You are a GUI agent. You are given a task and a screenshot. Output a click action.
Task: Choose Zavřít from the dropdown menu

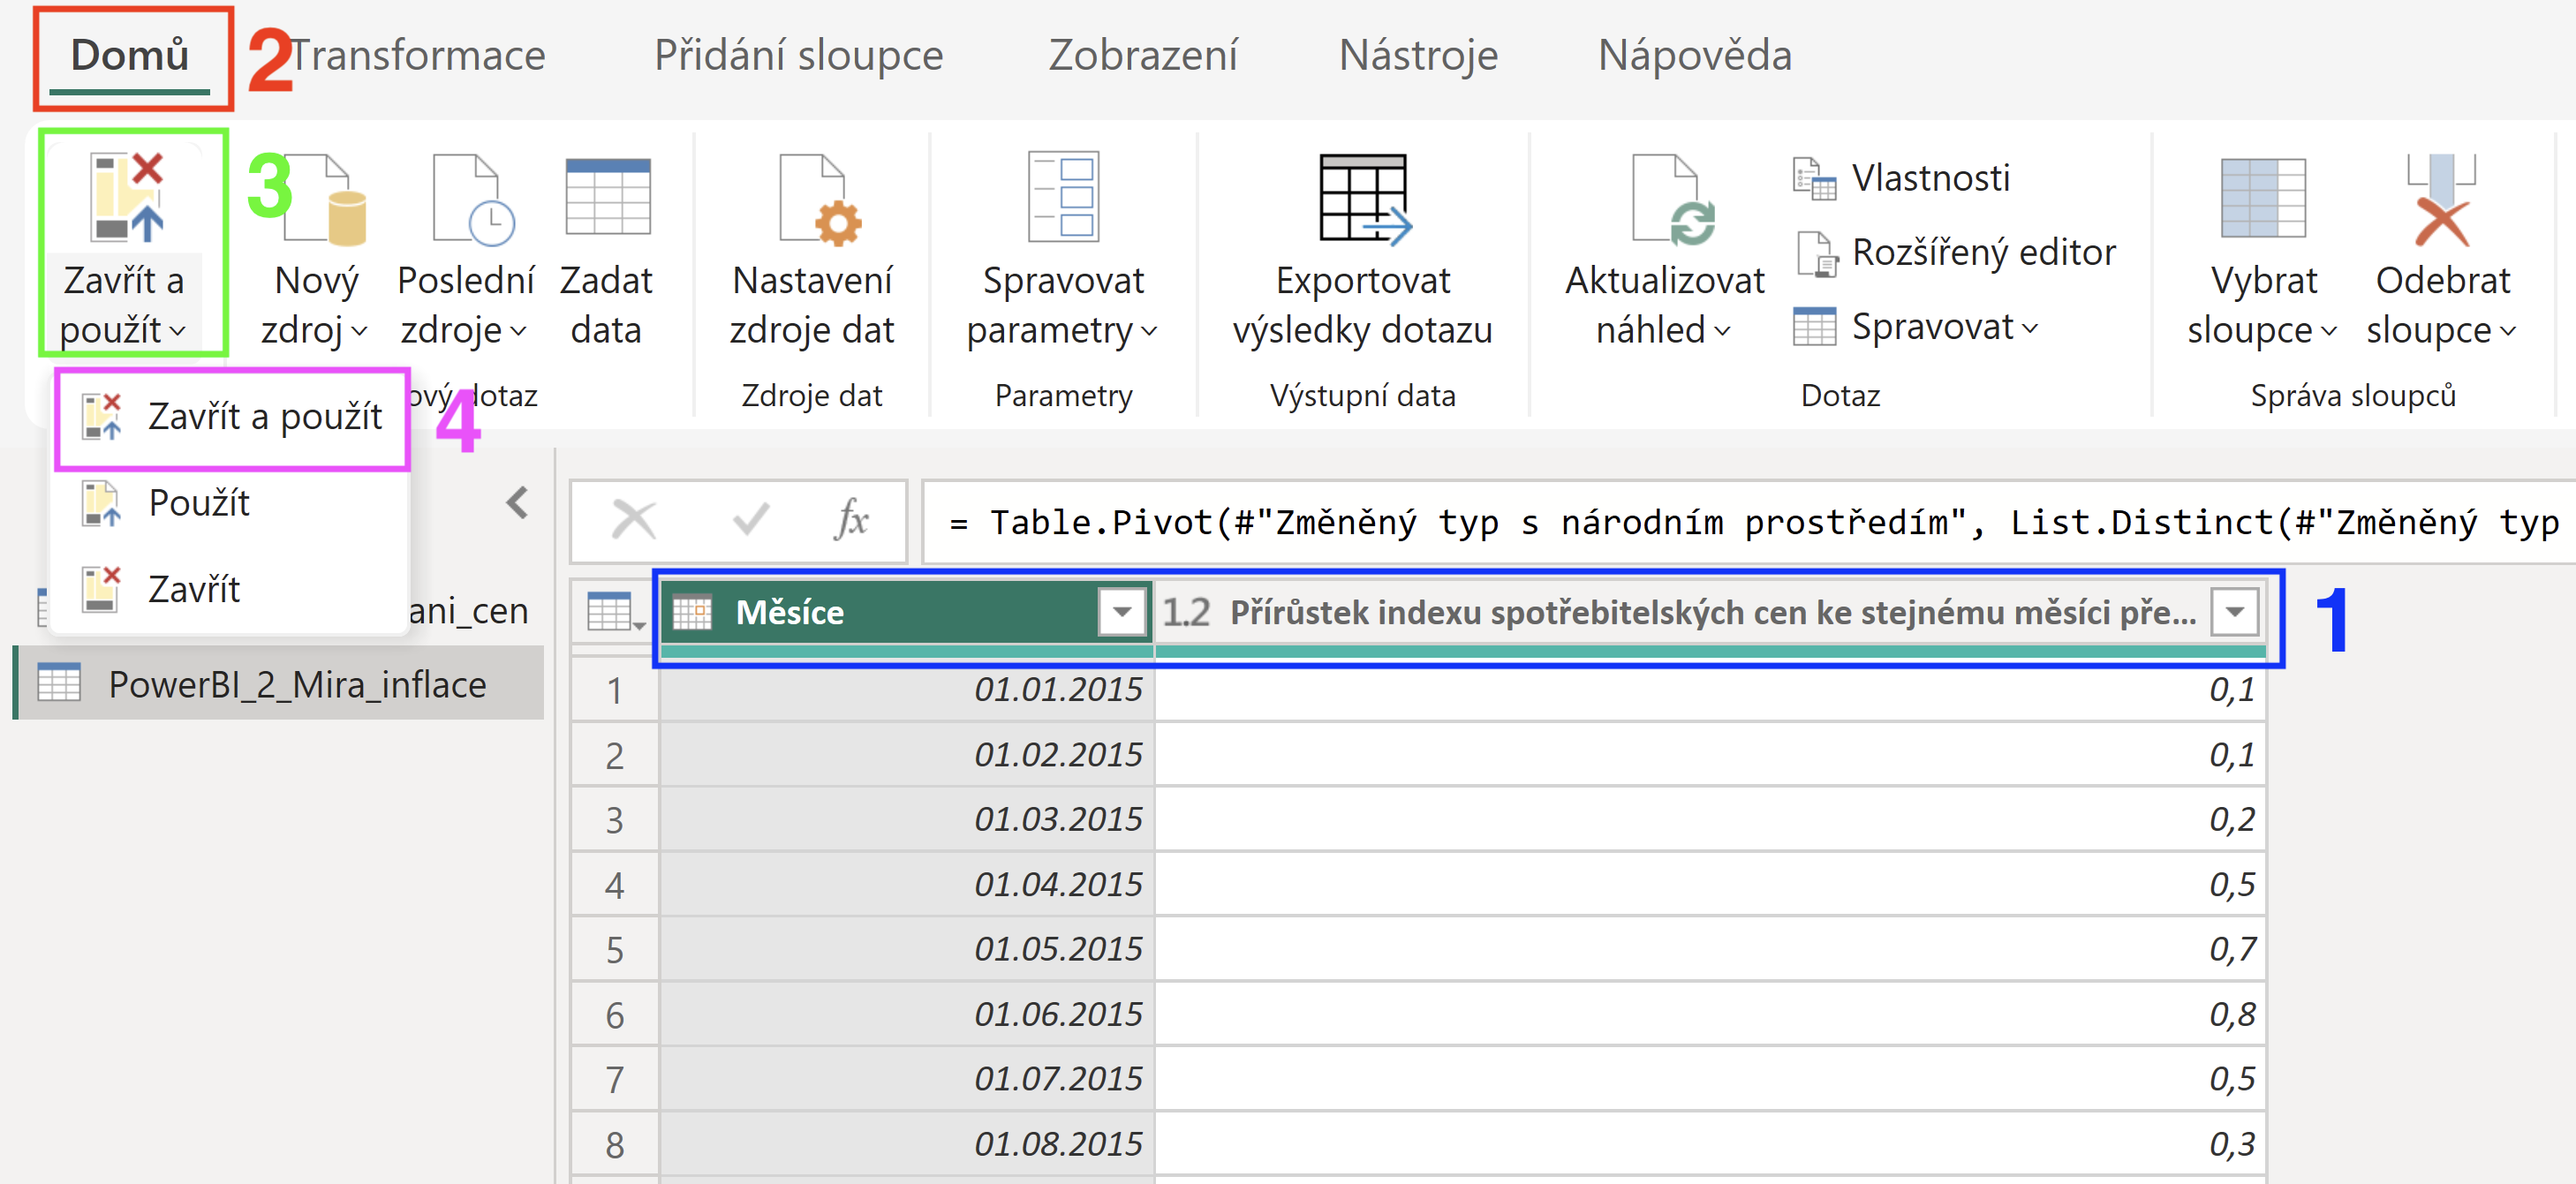tap(230, 589)
